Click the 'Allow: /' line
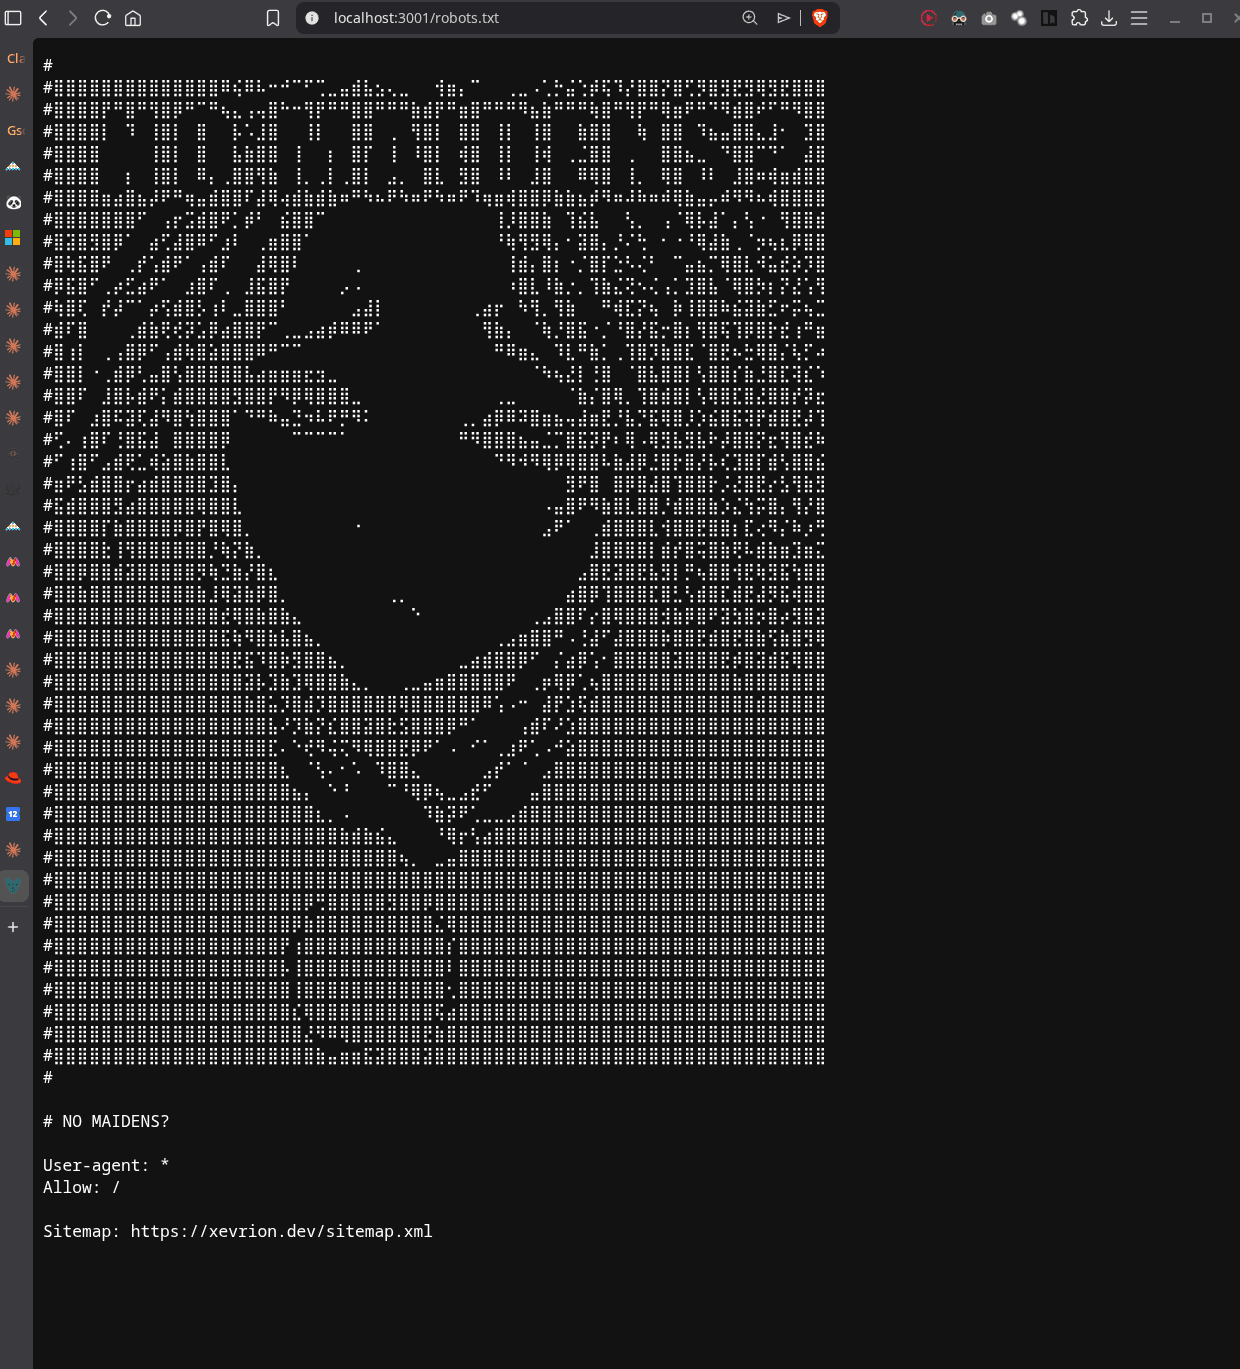 pos(81,1187)
